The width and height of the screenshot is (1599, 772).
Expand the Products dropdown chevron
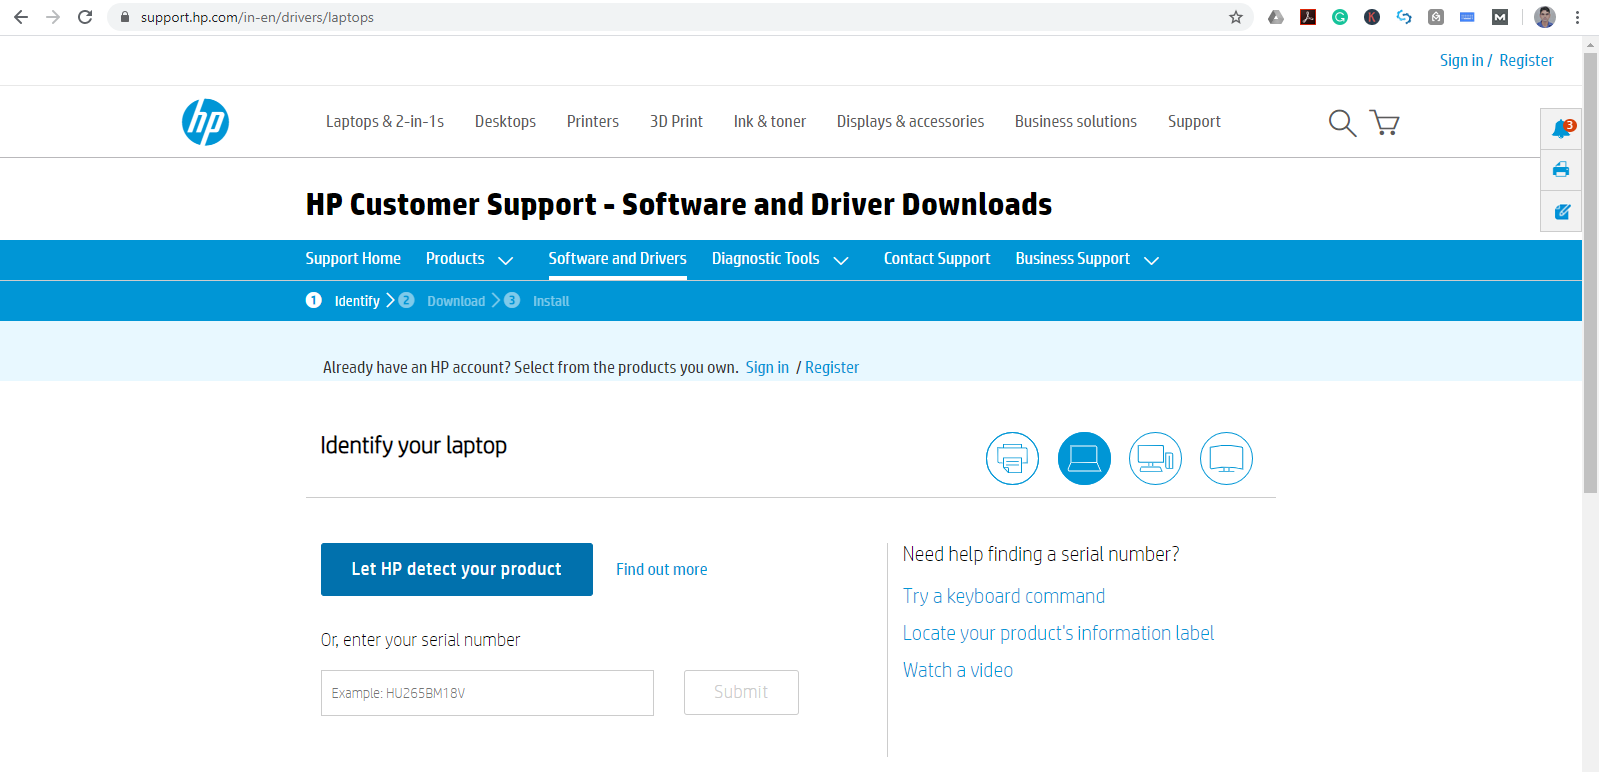[x=506, y=260]
